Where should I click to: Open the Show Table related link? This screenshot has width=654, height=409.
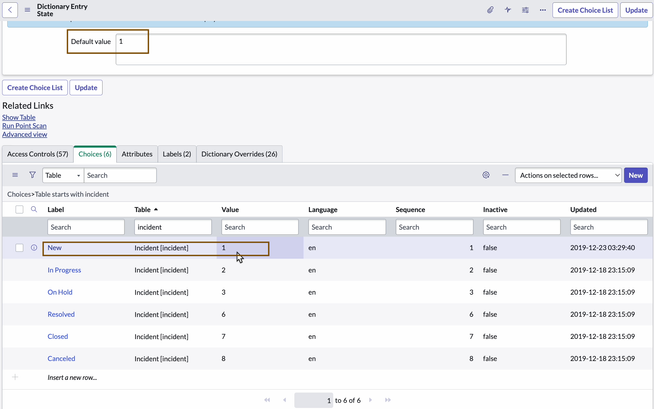[x=19, y=118]
